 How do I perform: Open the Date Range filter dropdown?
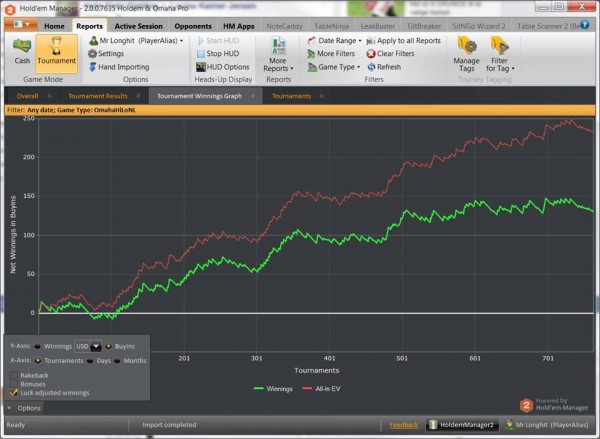click(x=335, y=41)
